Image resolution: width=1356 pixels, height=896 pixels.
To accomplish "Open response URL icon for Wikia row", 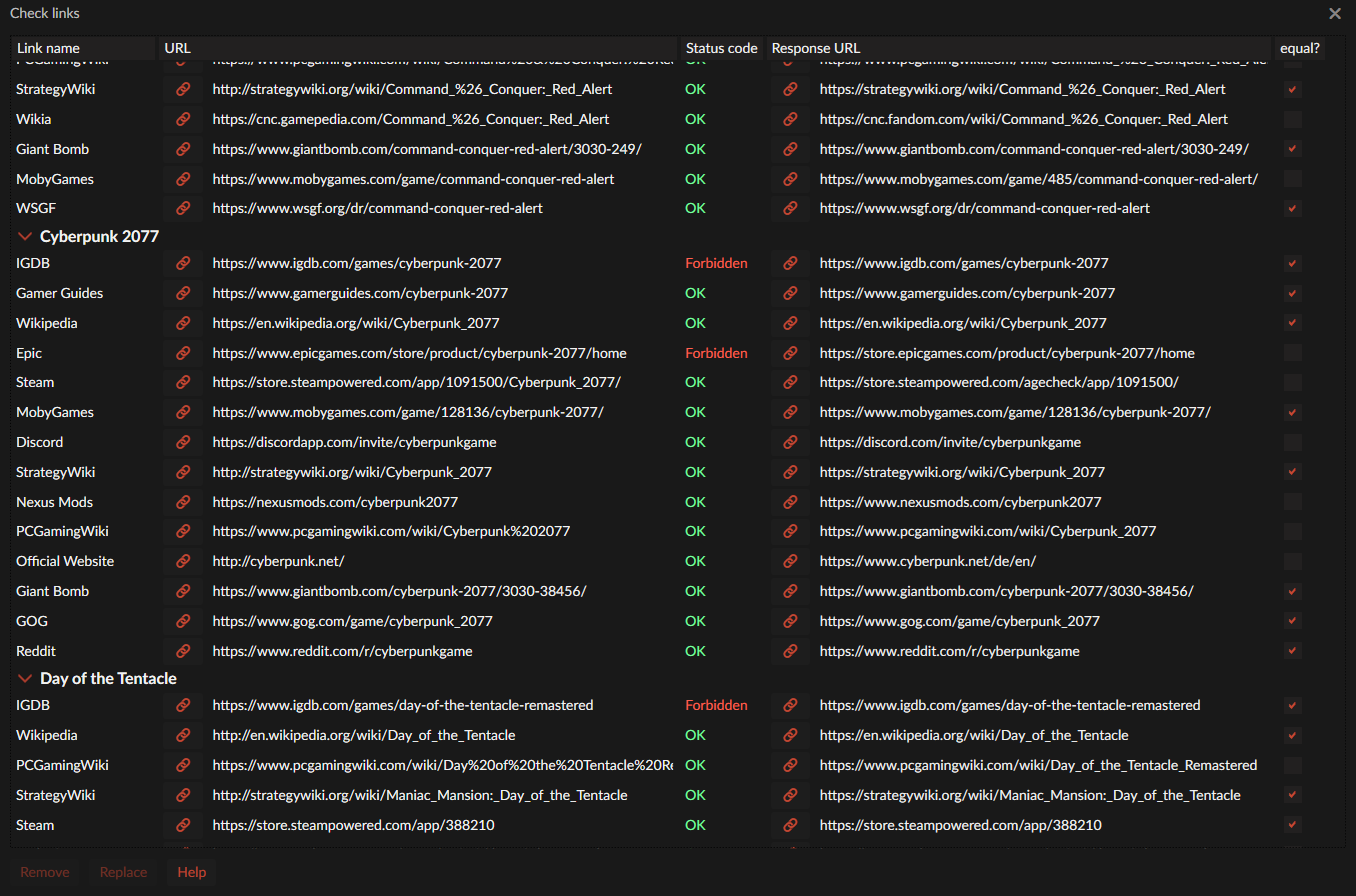I will coord(790,119).
